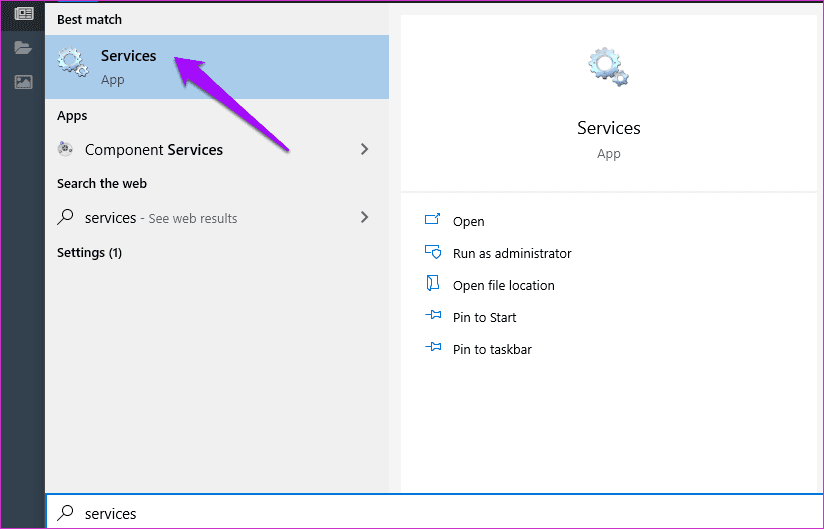Image resolution: width=824 pixels, height=529 pixels.
Task: Click the Pin to taskbar pin icon
Action: coord(433,347)
